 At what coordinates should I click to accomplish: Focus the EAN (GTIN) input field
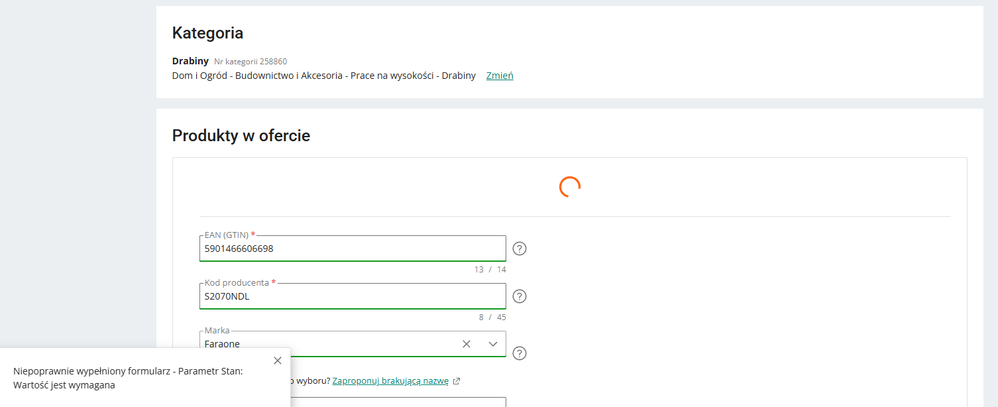coord(352,248)
